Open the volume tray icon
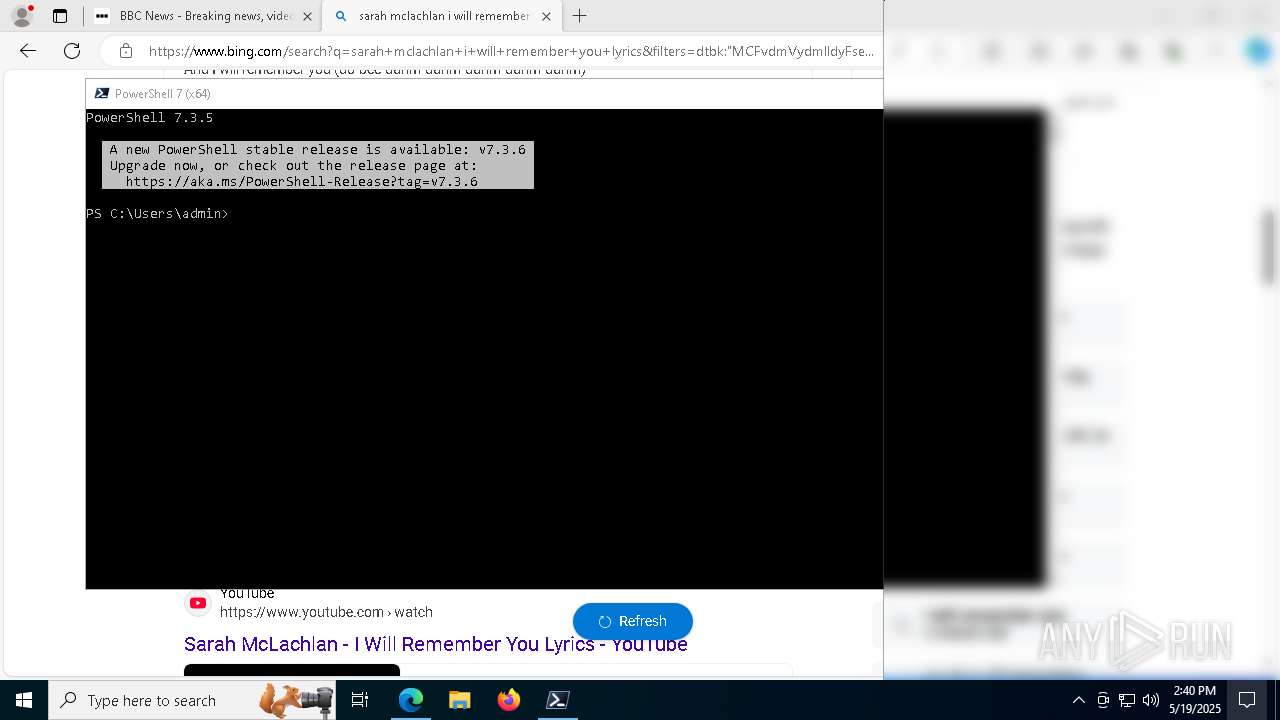The width and height of the screenshot is (1280, 720). (x=1151, y=700)
